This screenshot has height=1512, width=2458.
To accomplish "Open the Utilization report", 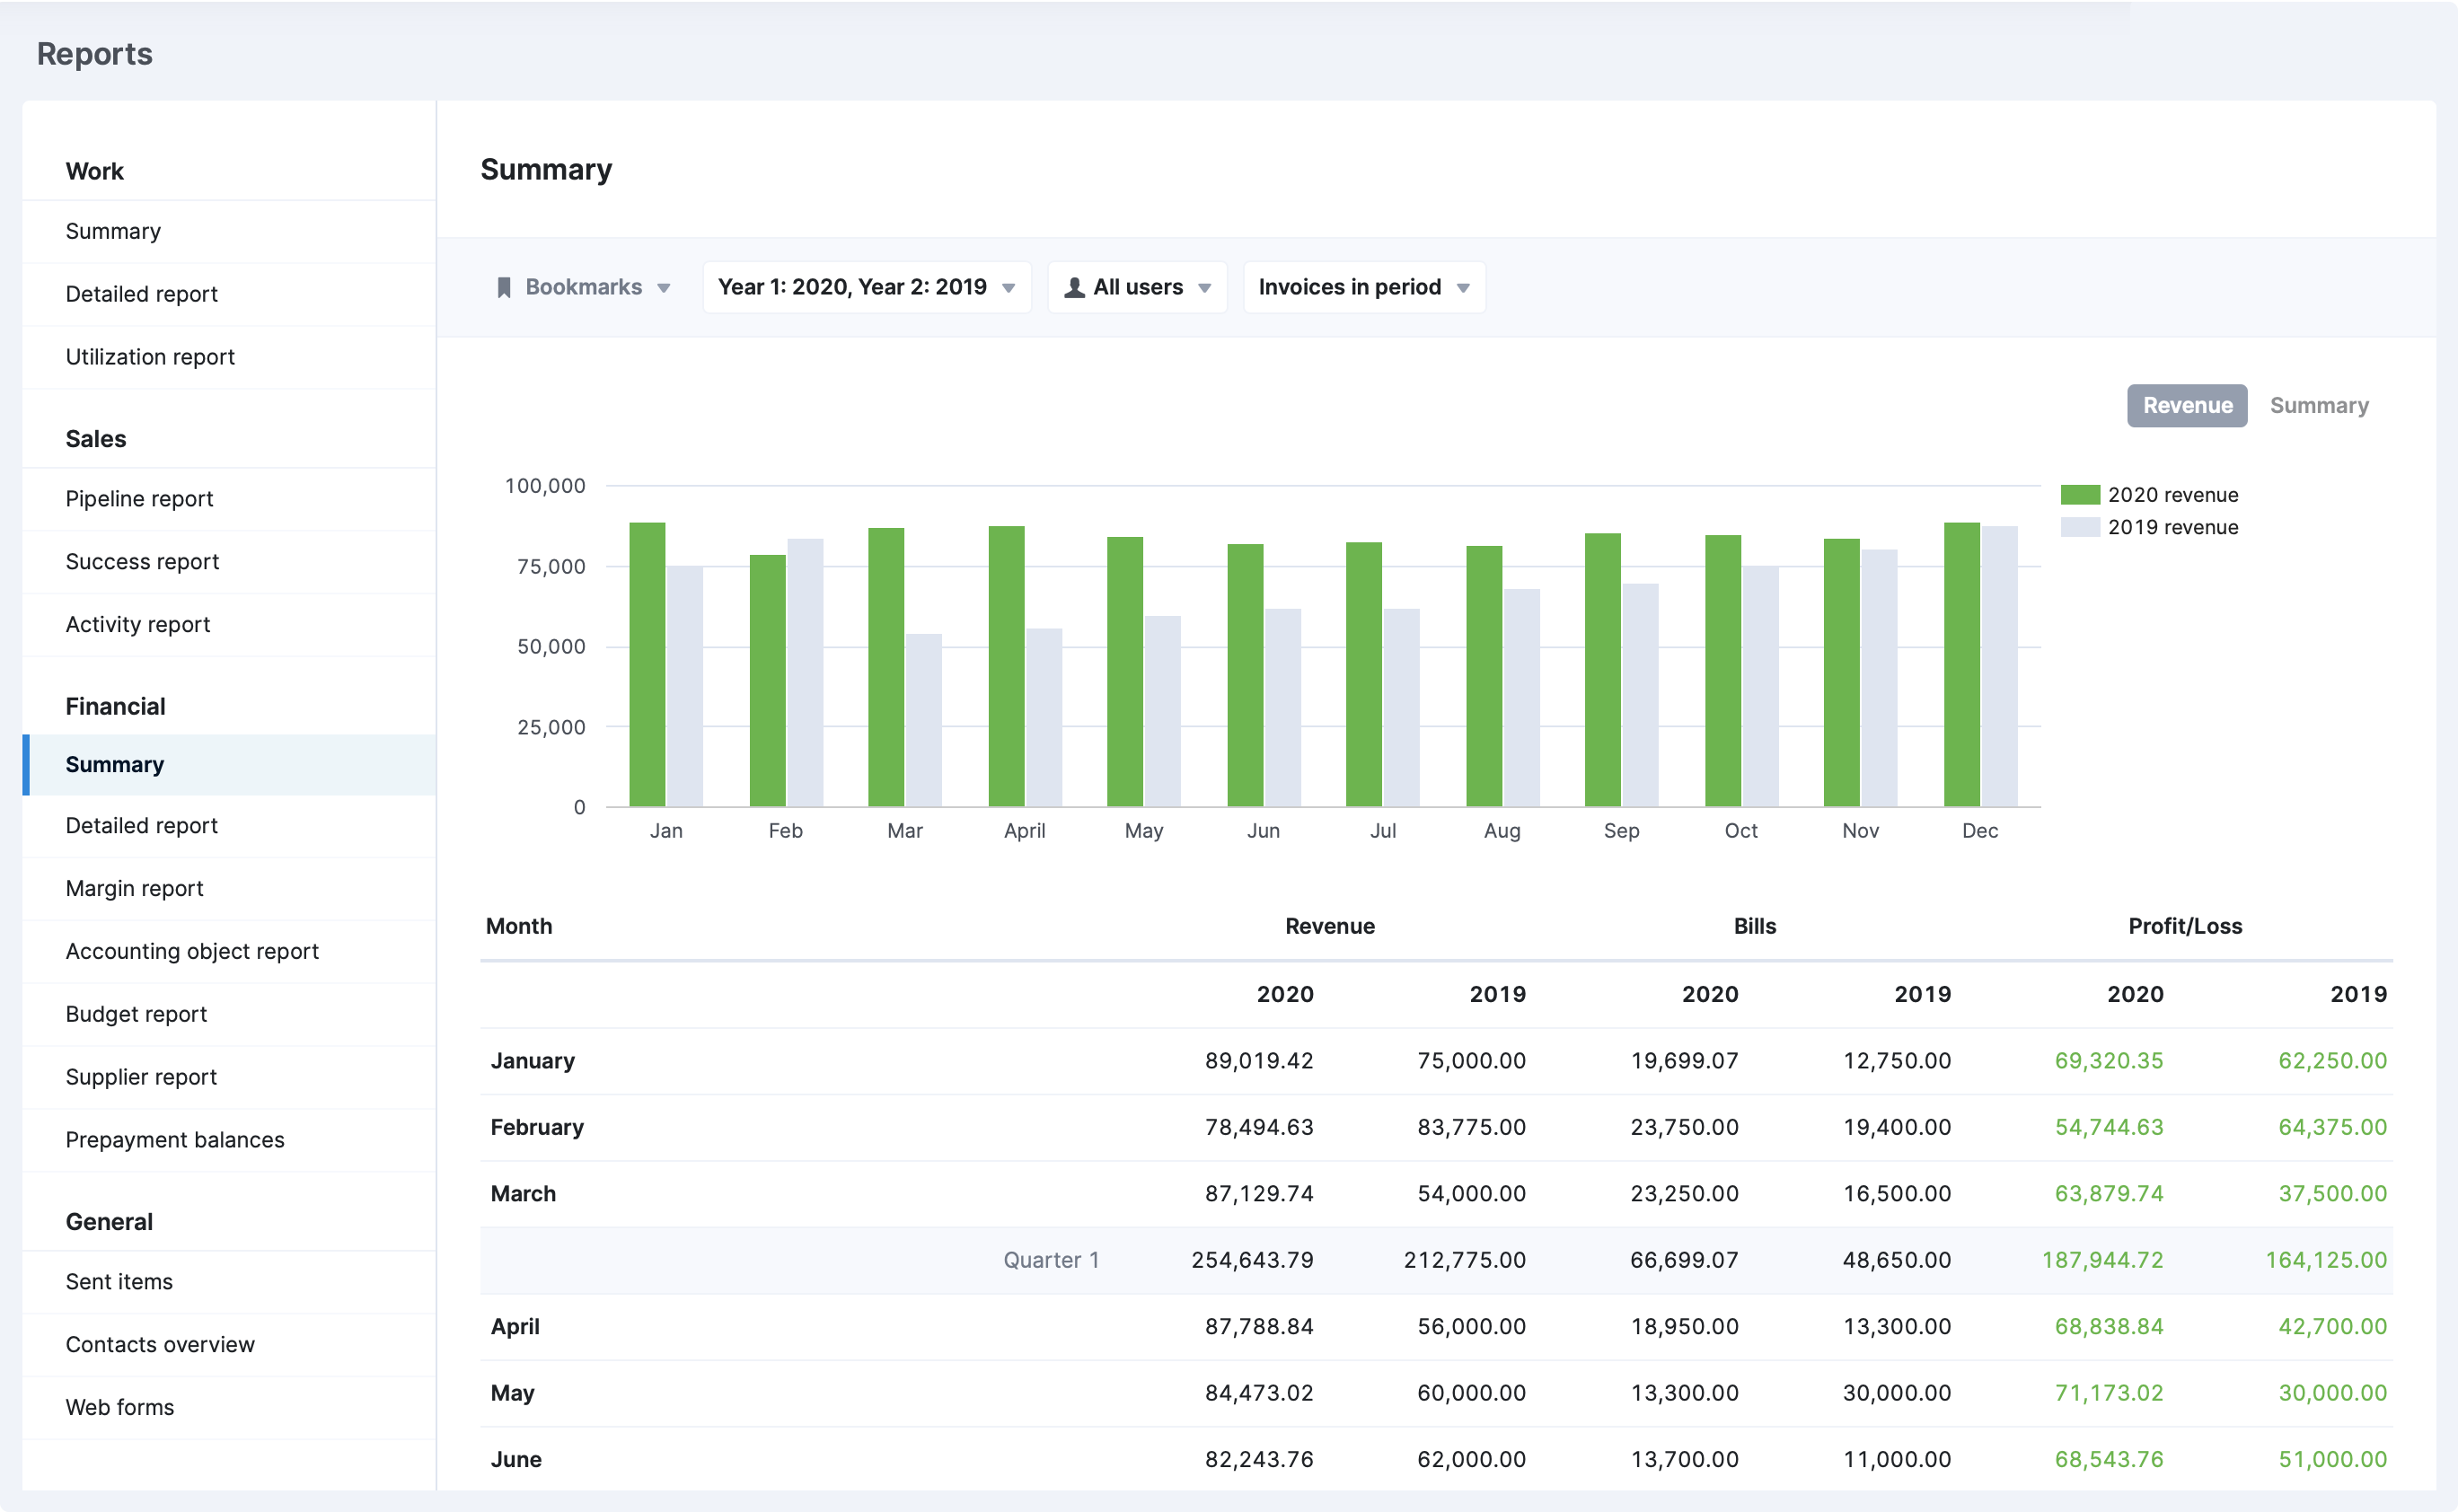I will [229, 357].
